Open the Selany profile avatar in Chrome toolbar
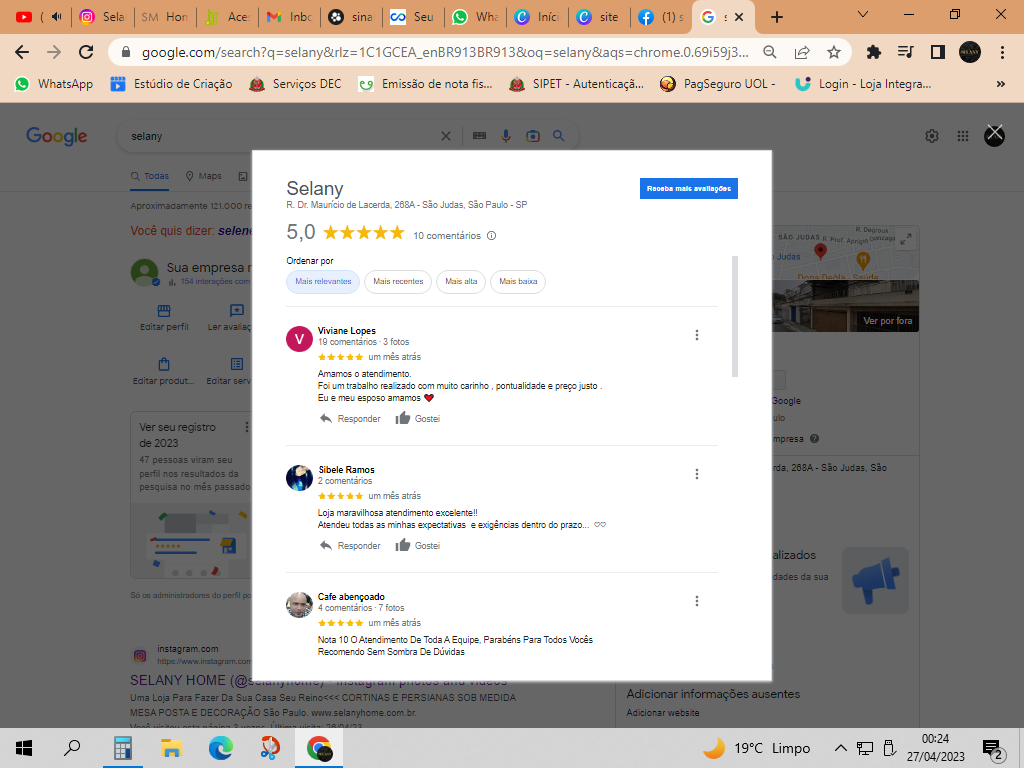The image size is (1024, 768). (x=970, y=52)
